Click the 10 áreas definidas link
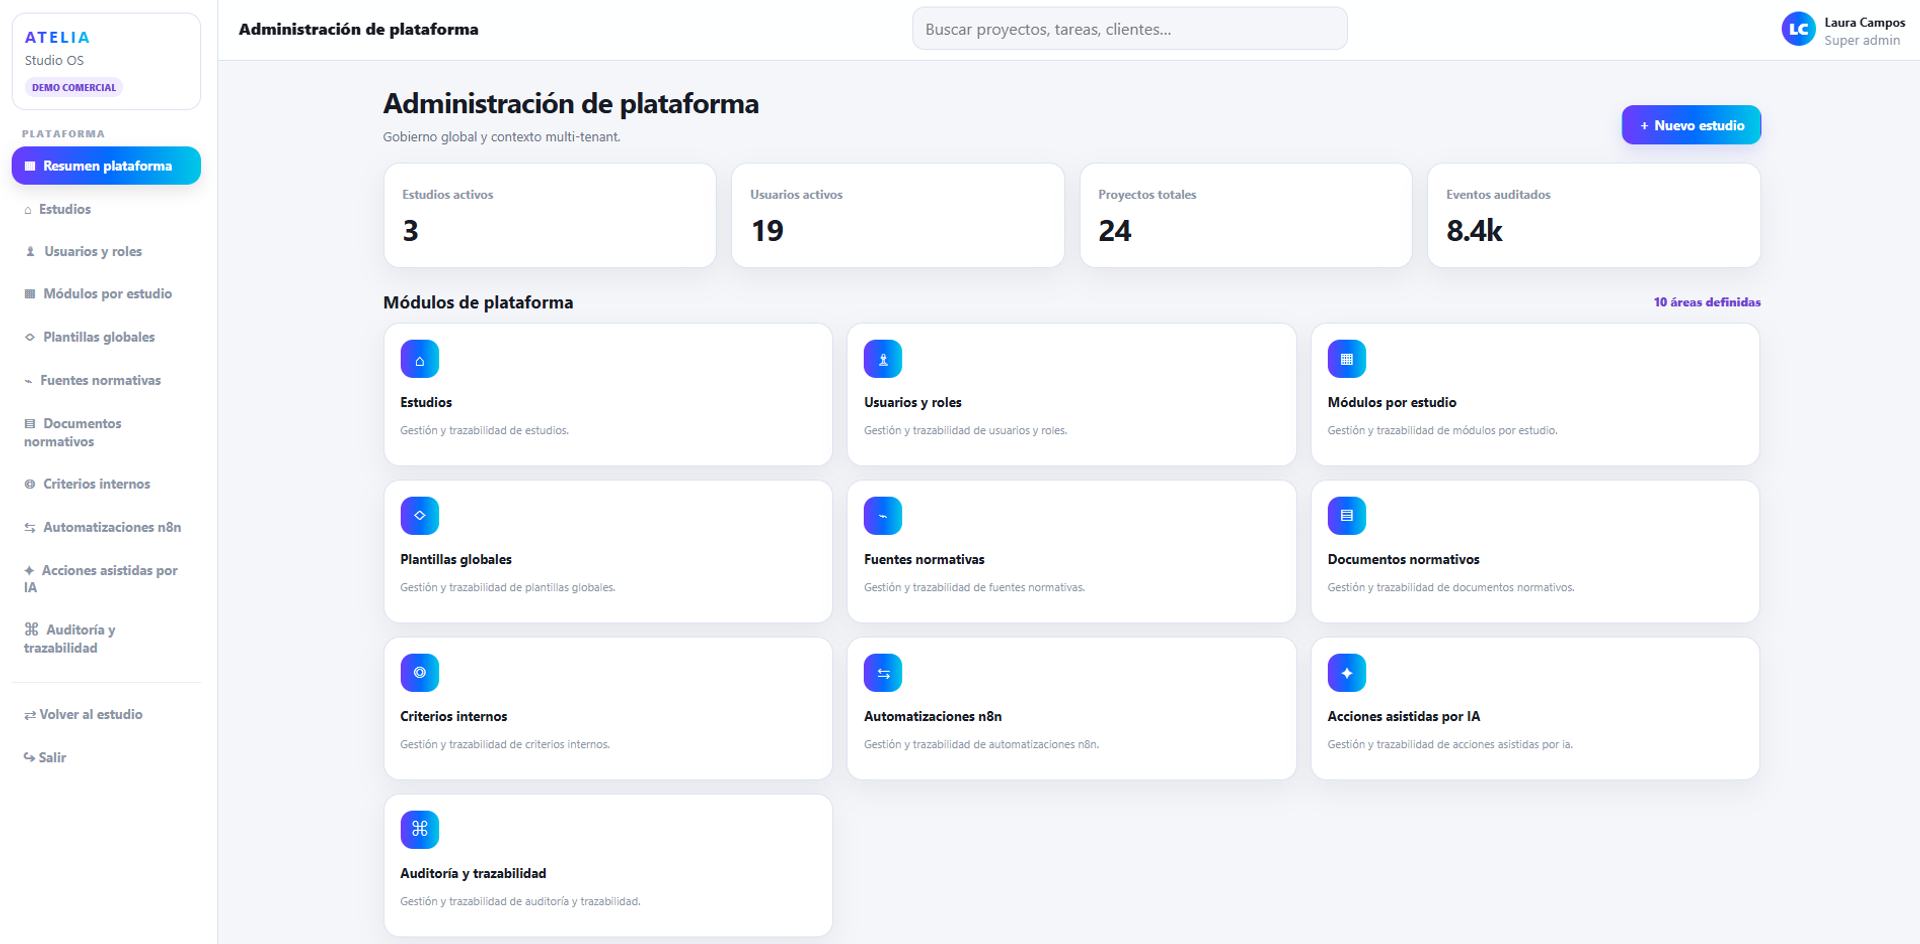1920x944 pixels. click(x=1707, y=302)
